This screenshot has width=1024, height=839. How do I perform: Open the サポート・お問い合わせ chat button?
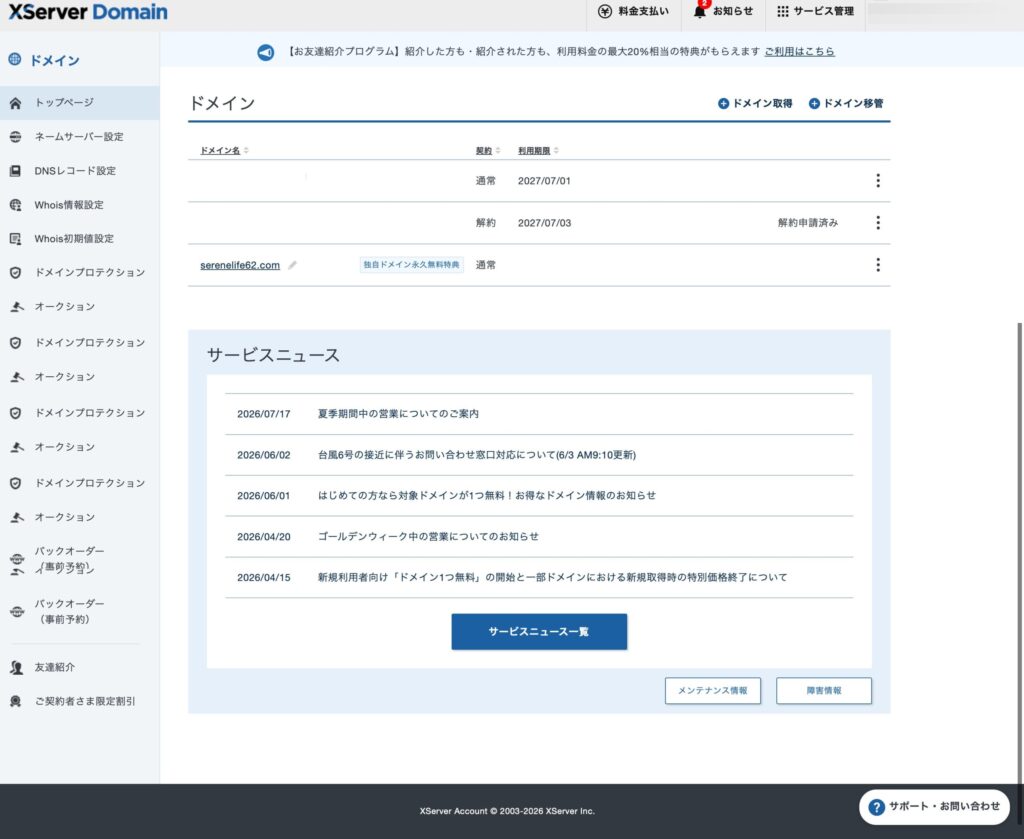pyautogui.click(x=934, y=807)
